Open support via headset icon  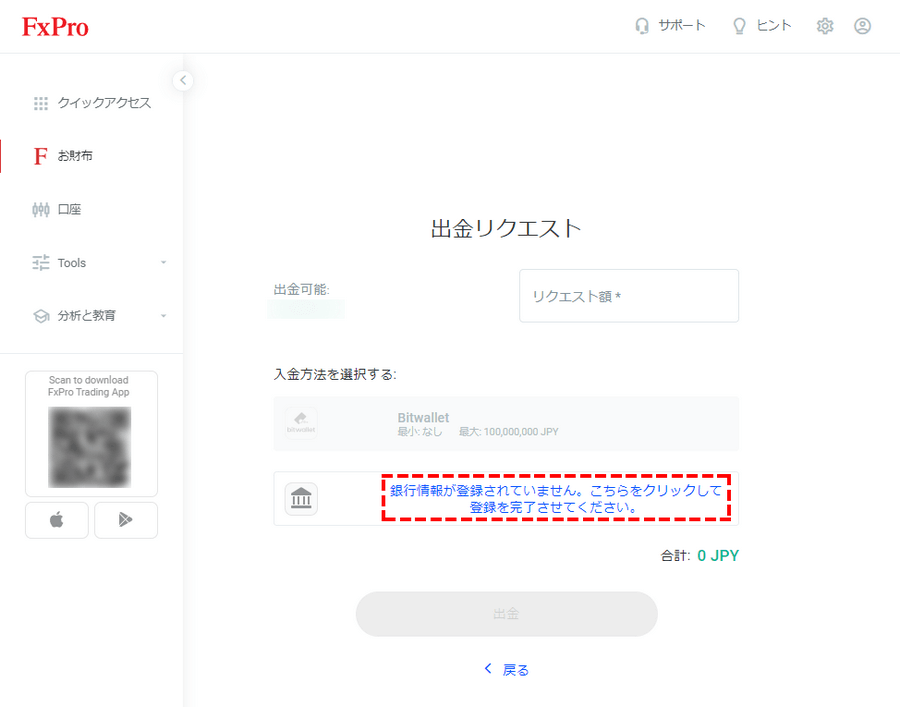[x=642, y=26]
